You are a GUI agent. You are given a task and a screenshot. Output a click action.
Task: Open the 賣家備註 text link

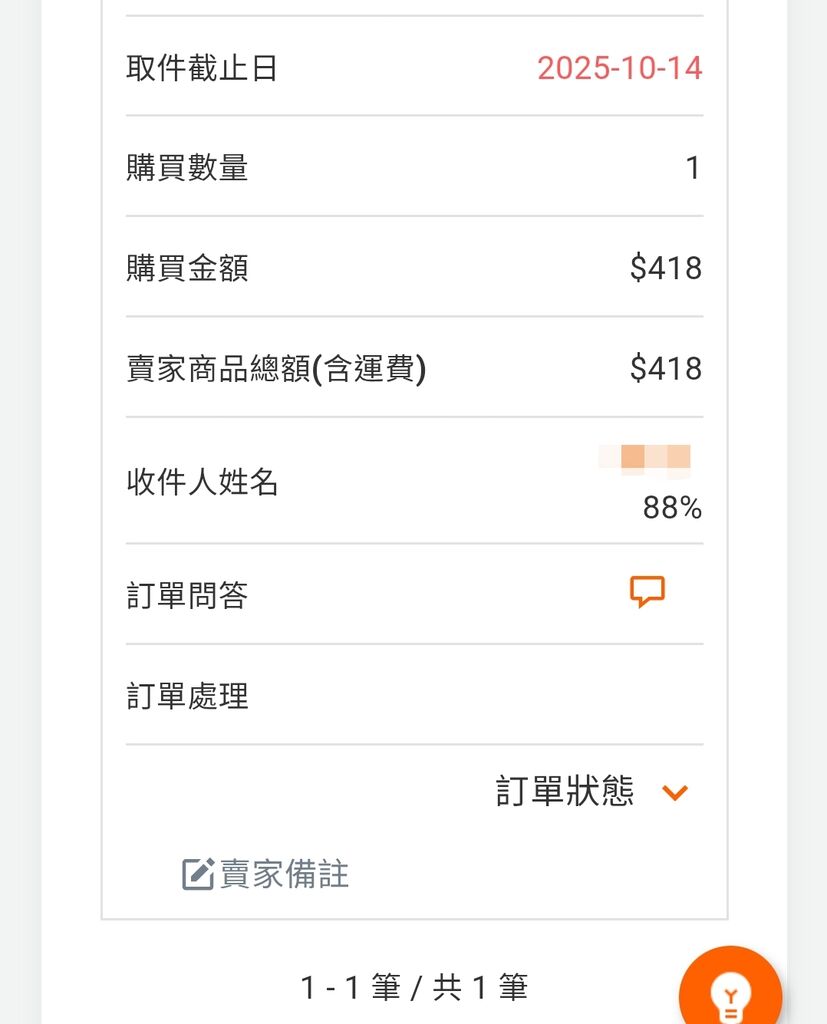pyautogui.click(x=285, y=874)
